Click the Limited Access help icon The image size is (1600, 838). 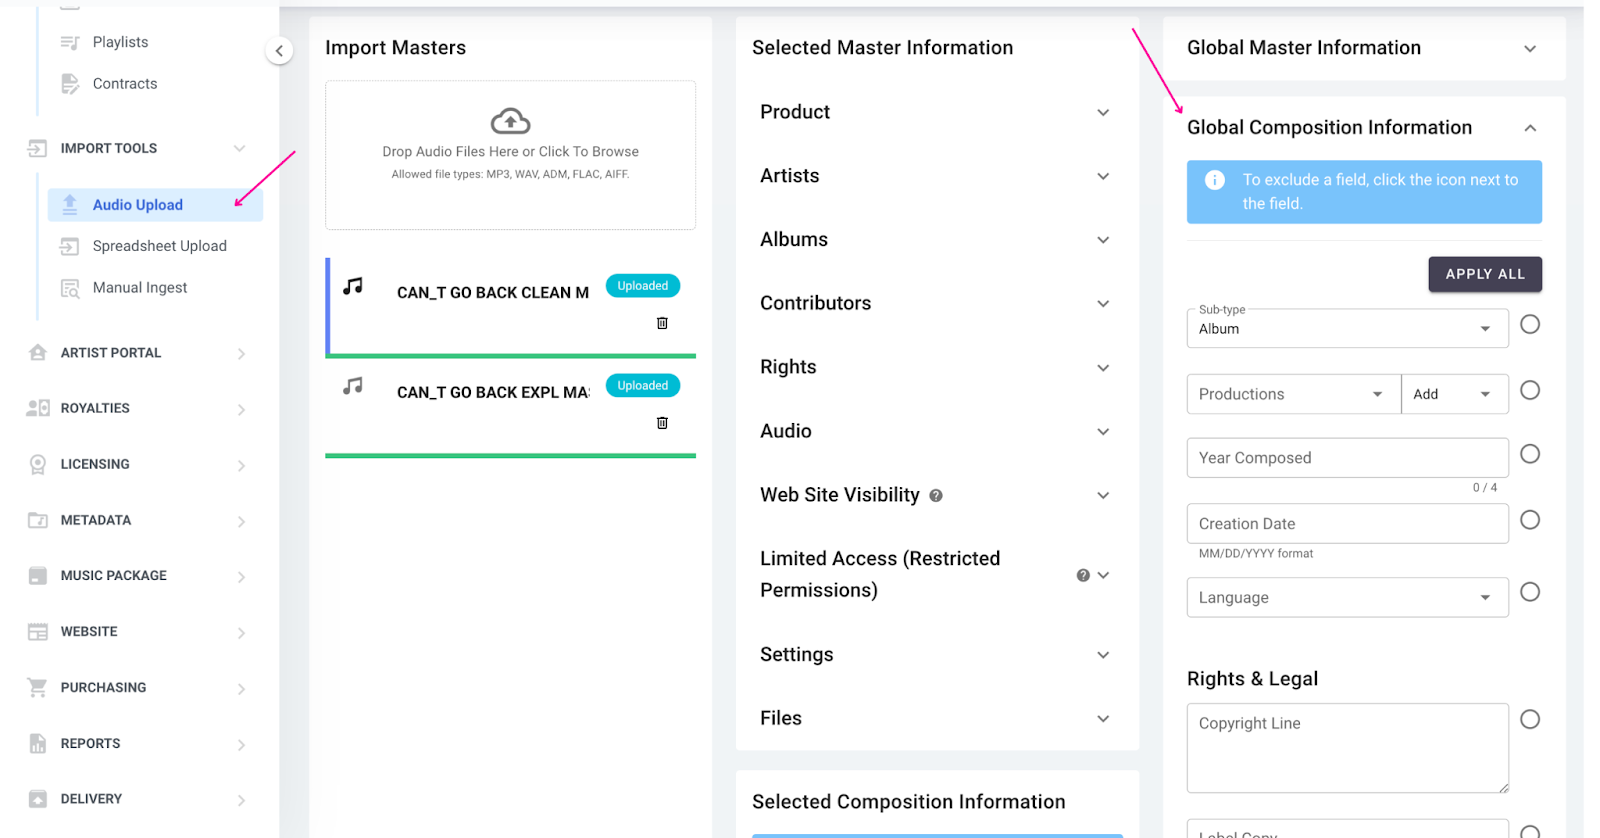[1083, 575]
